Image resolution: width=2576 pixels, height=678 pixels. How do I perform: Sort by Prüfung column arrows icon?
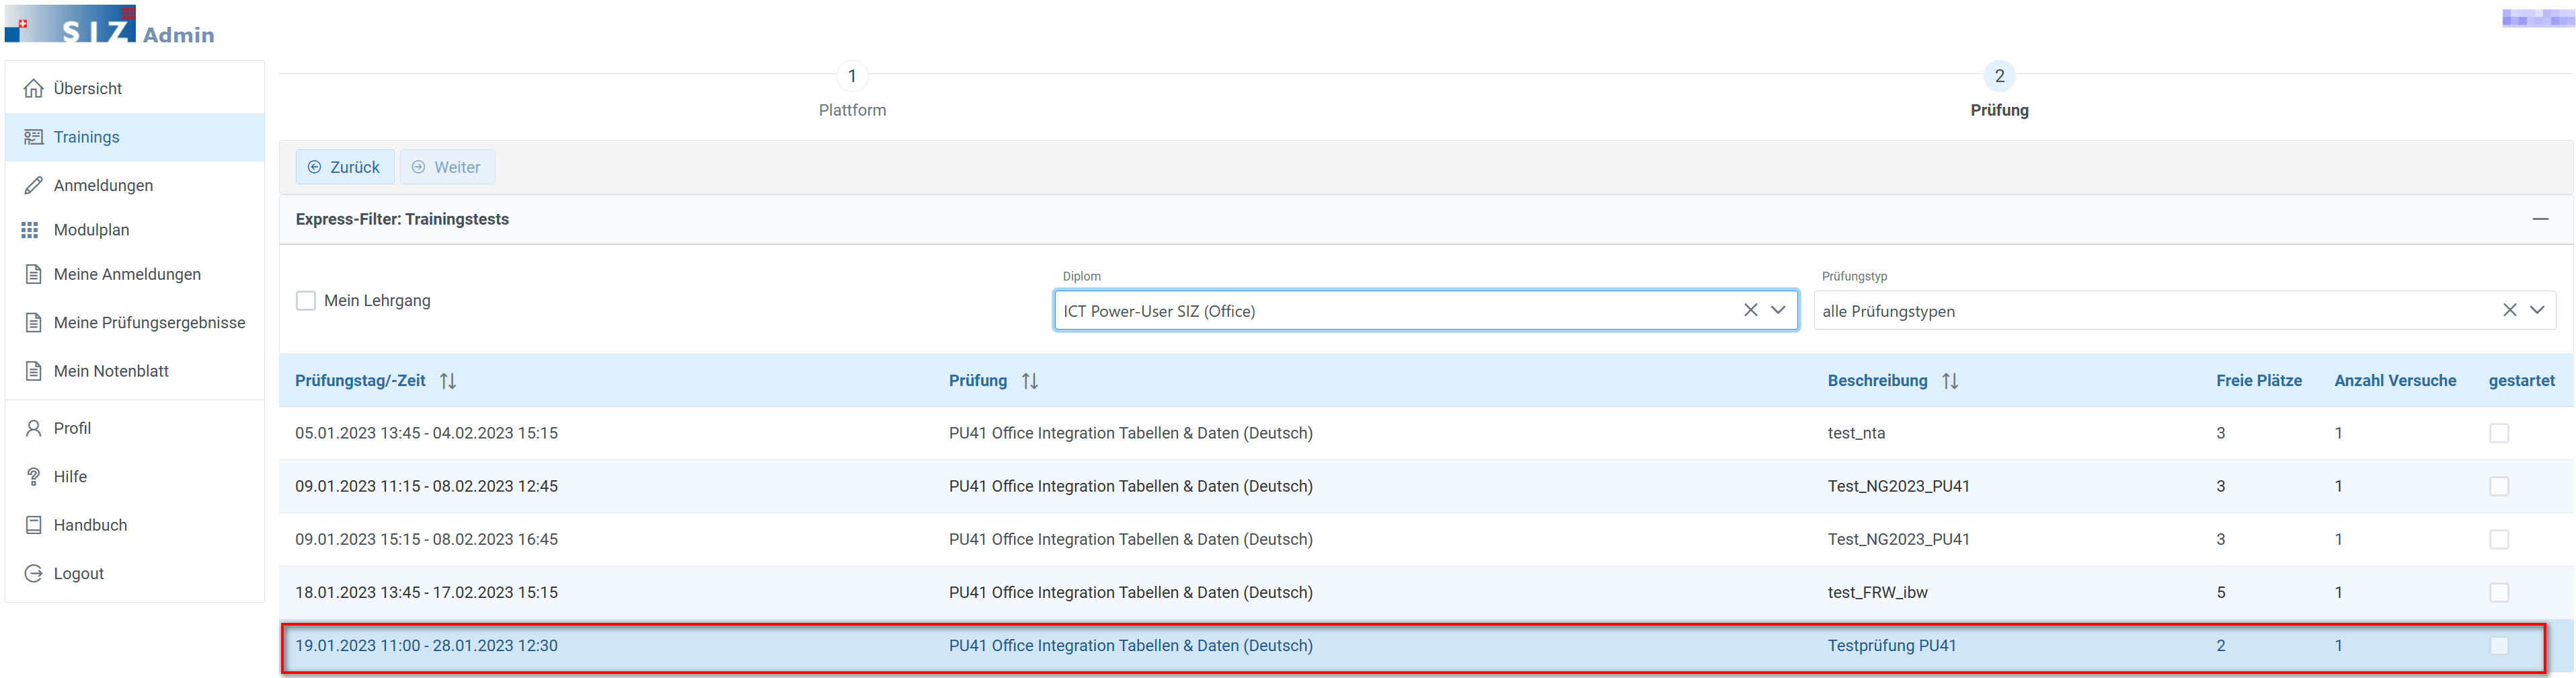(1030, 381)
